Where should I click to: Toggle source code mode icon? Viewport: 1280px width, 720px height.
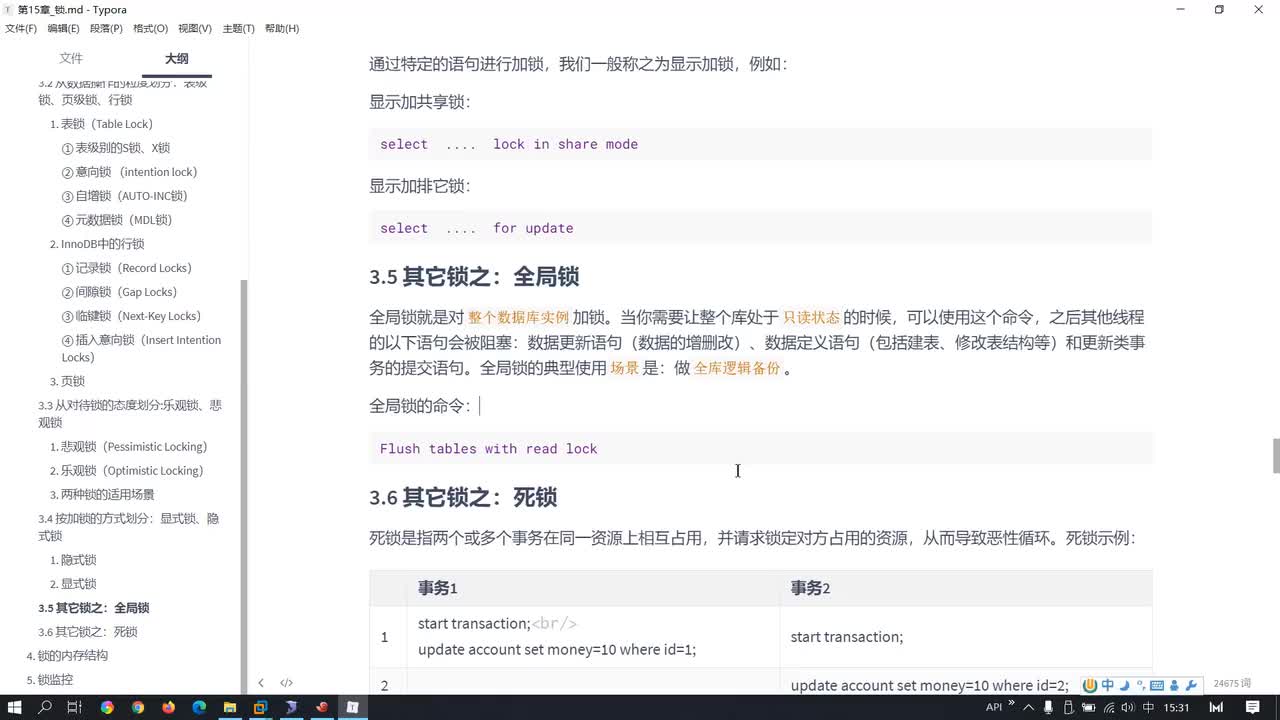(x=286, y=683)
